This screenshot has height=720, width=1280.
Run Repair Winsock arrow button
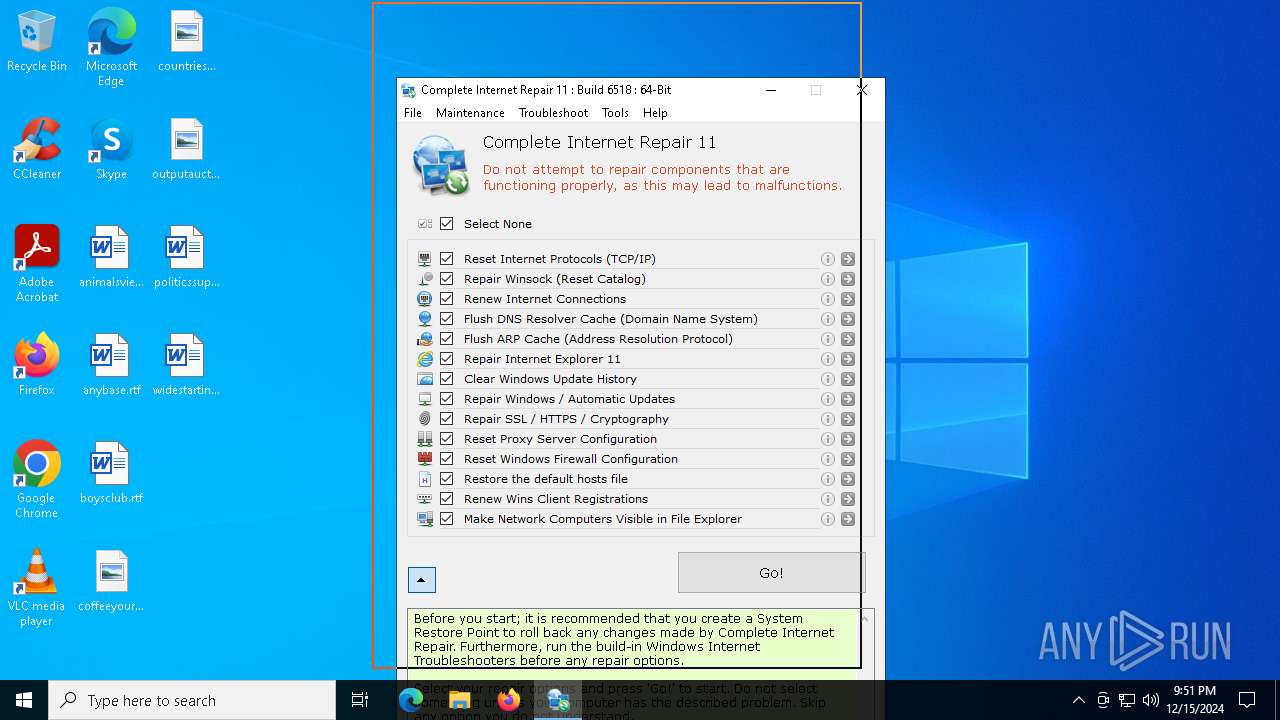848,279
